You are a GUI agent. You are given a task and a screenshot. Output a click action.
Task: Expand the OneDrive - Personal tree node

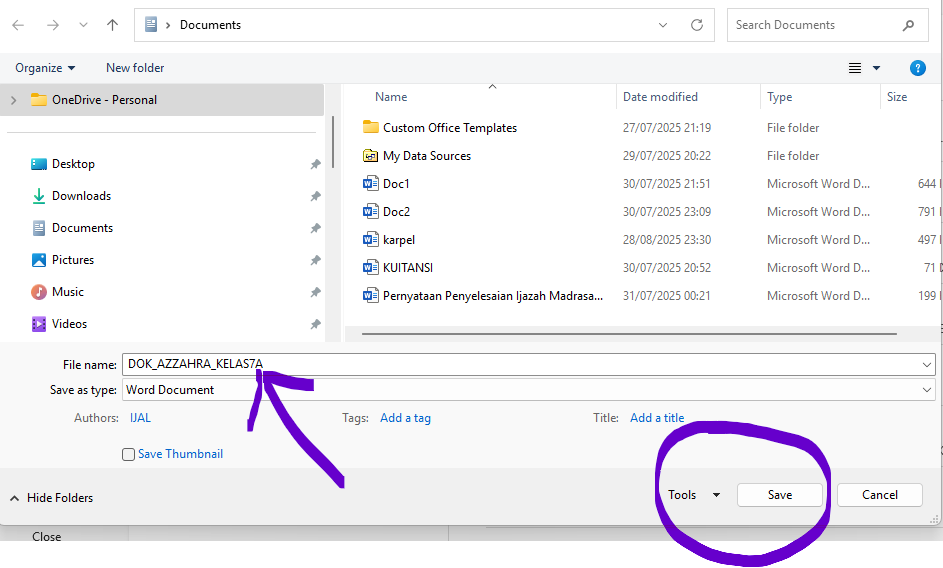click(x=13, y=100)
